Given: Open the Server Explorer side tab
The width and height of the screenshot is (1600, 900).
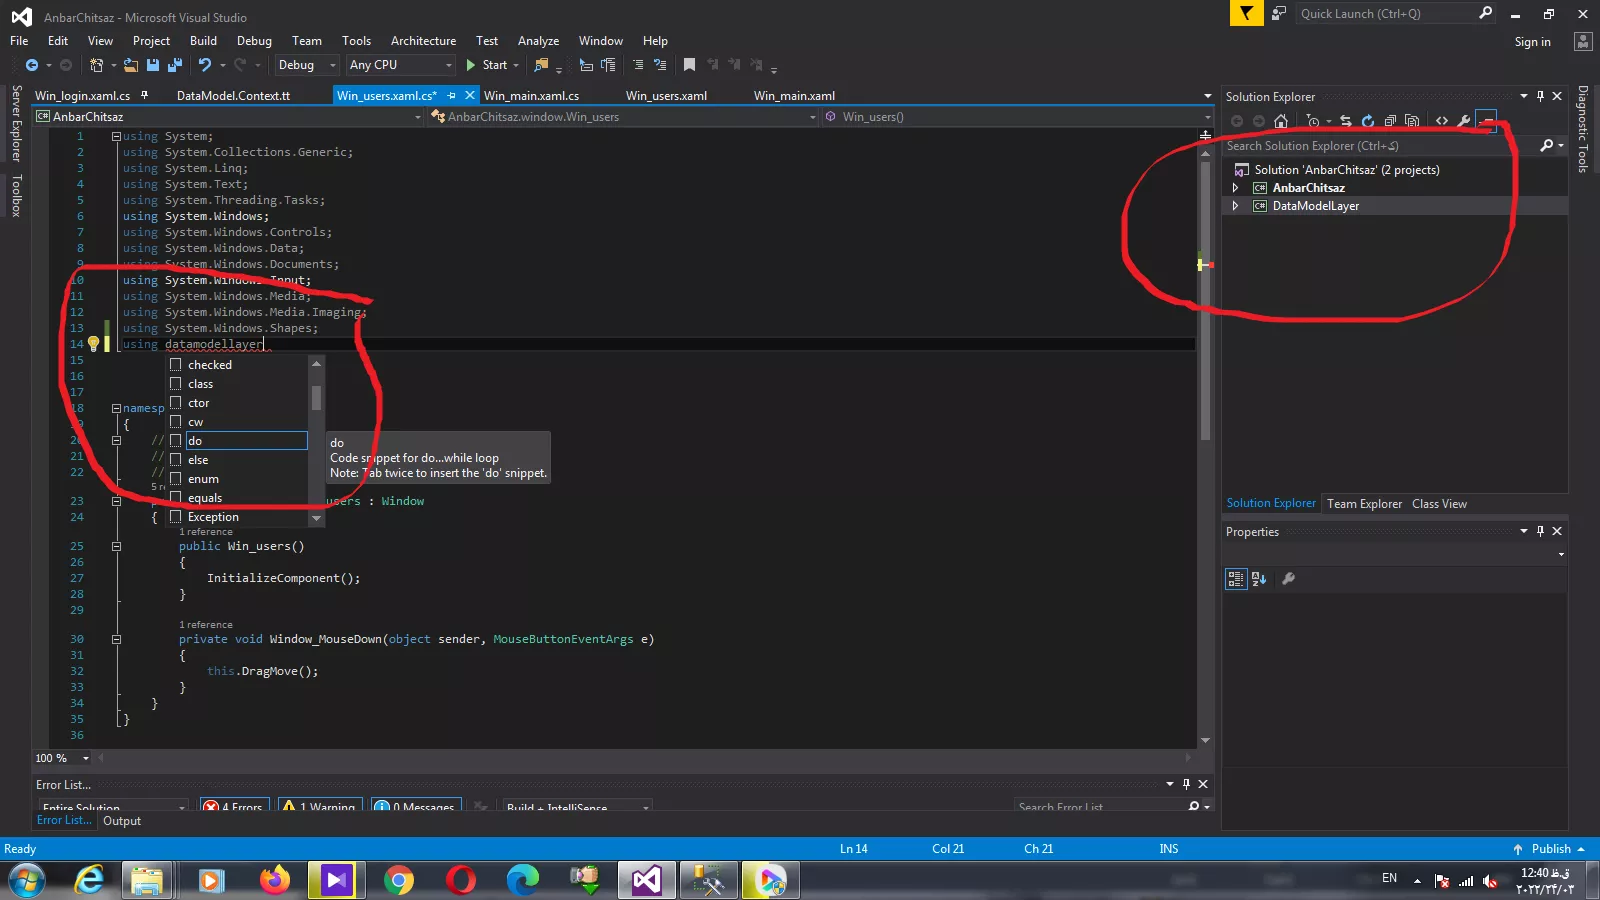Looking at the screenshot, I should coord(16,124).
